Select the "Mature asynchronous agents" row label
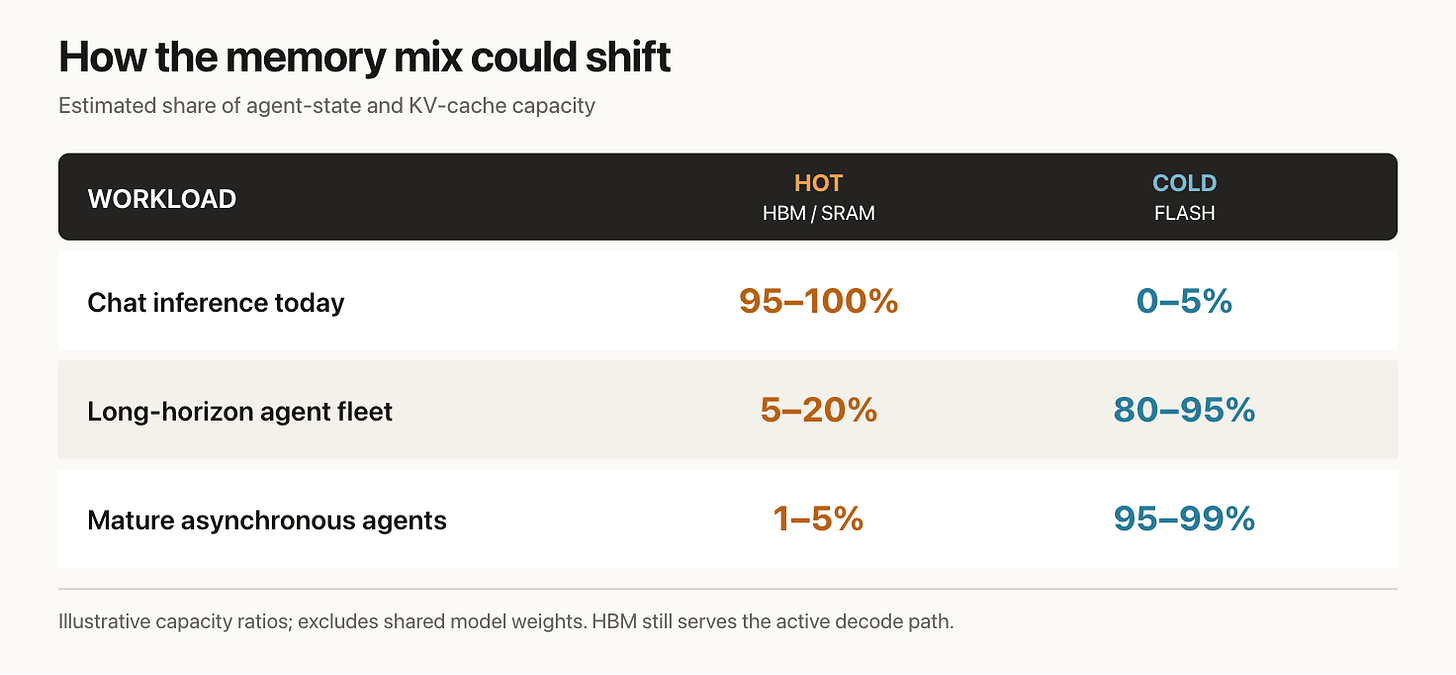The image size is (1456, 675). point(267,520)
